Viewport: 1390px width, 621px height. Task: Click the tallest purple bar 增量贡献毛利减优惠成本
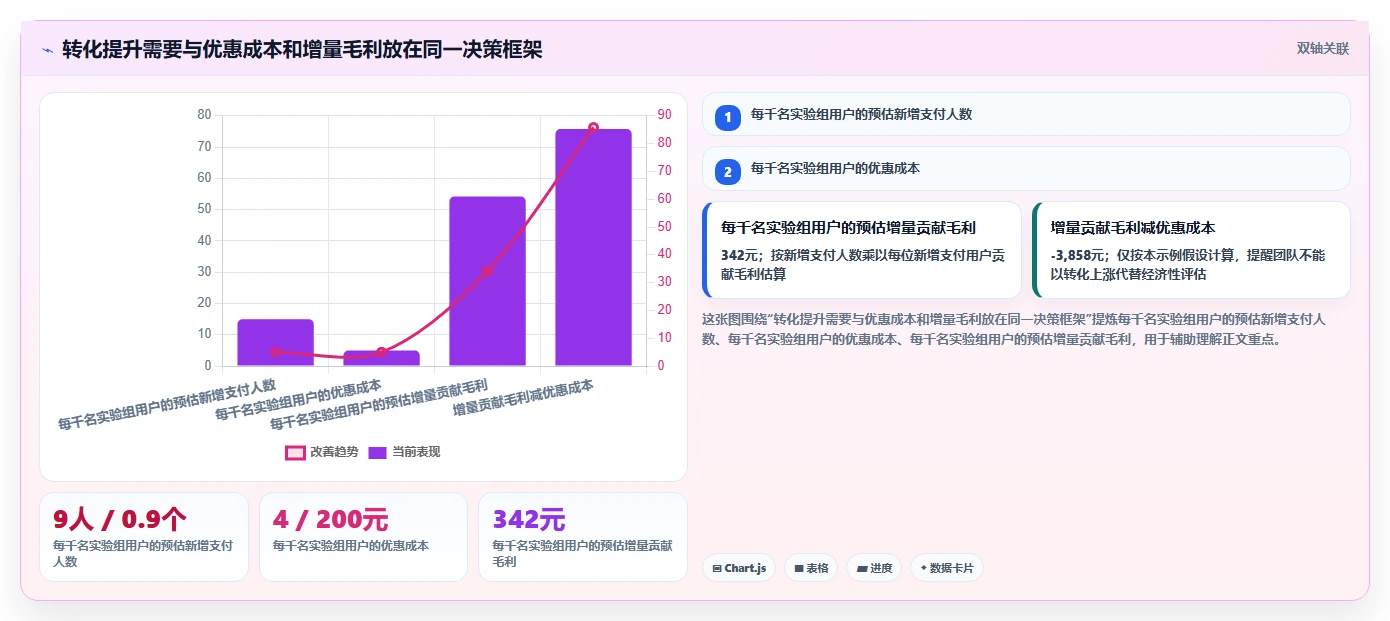coord(593,247)
